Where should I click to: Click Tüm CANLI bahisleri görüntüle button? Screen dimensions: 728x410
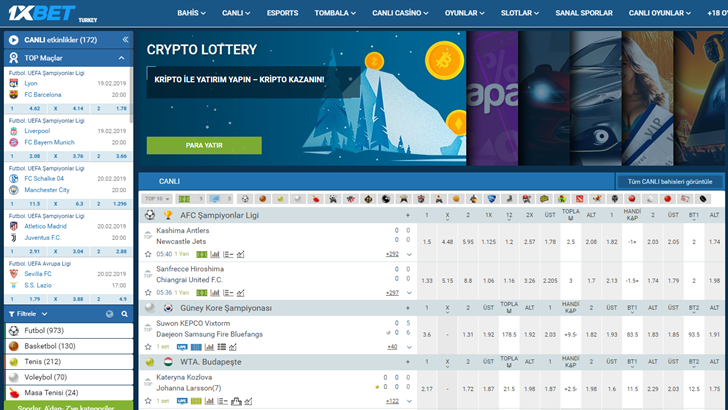[x=670, y=182]
